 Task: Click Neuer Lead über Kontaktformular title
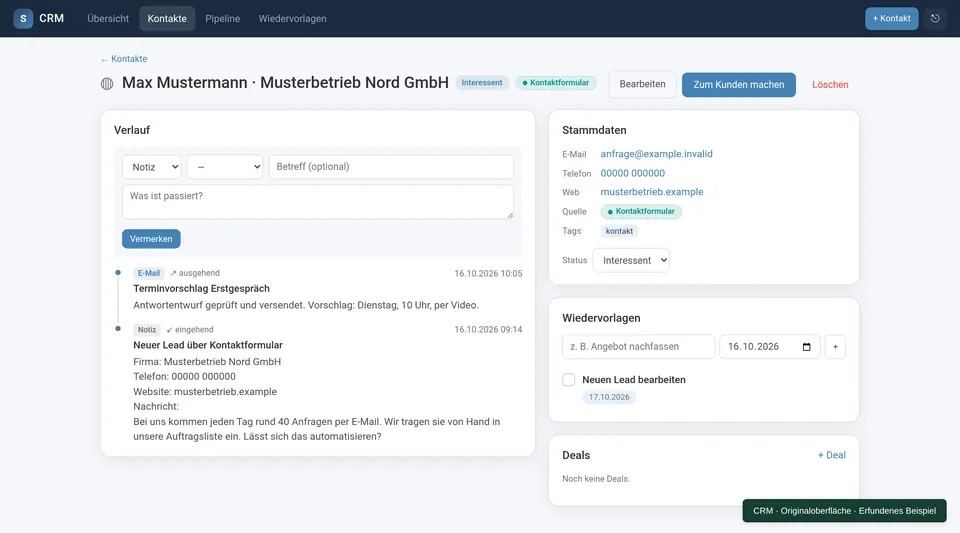tap(208, 345)
